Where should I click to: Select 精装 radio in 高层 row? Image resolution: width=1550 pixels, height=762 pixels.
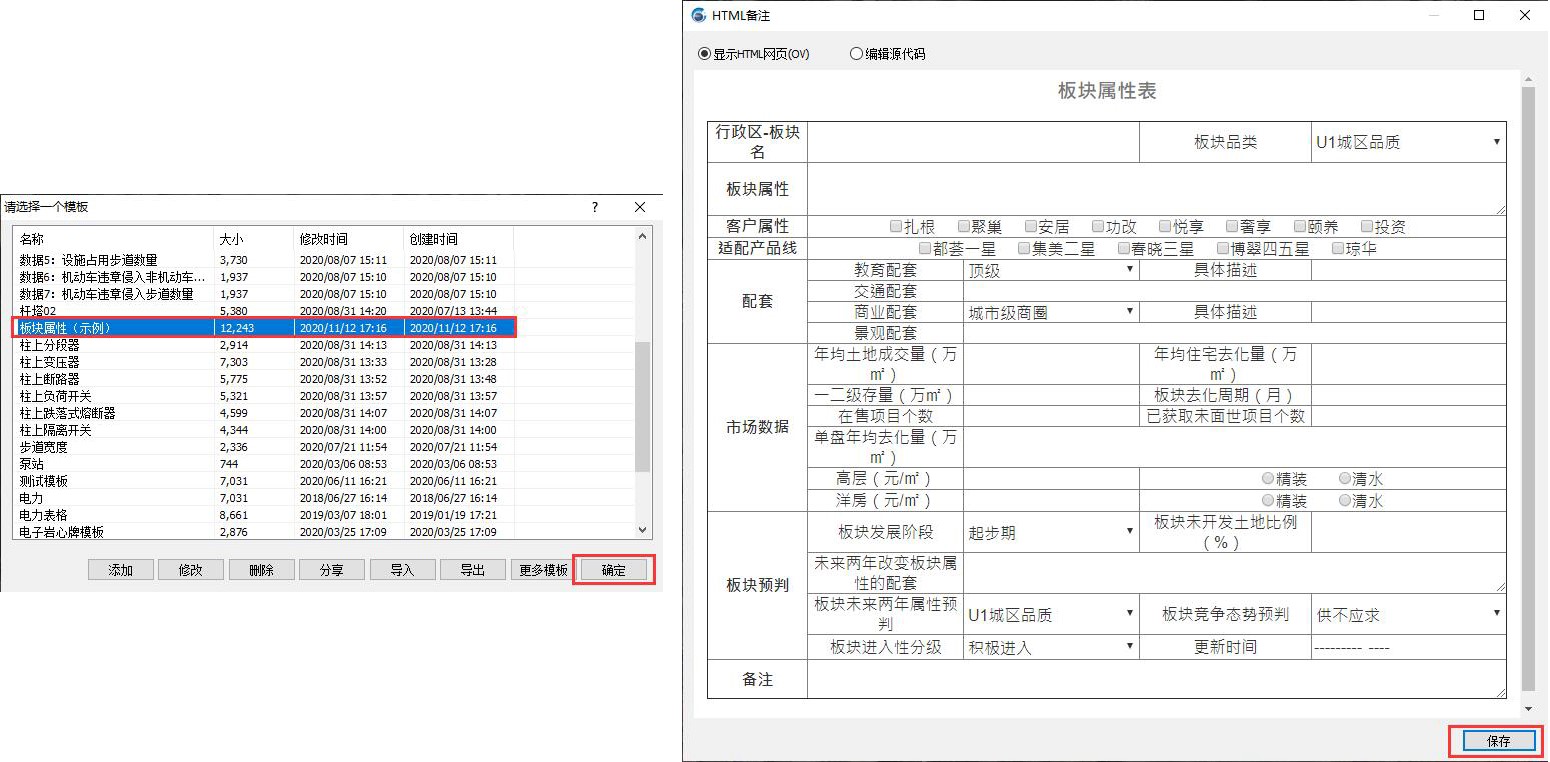click(x=1268, y=479)
